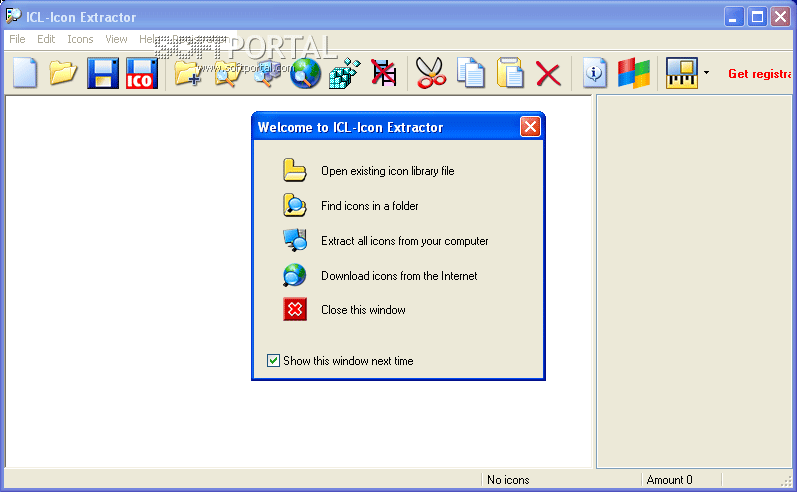Choose Download icons from the Internet

[399, 276]
